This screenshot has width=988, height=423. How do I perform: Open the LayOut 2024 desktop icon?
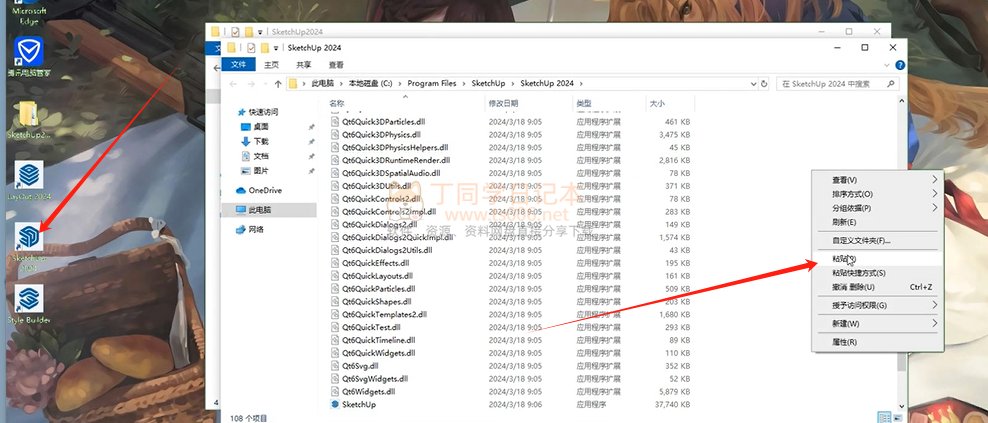click(29, 175)
